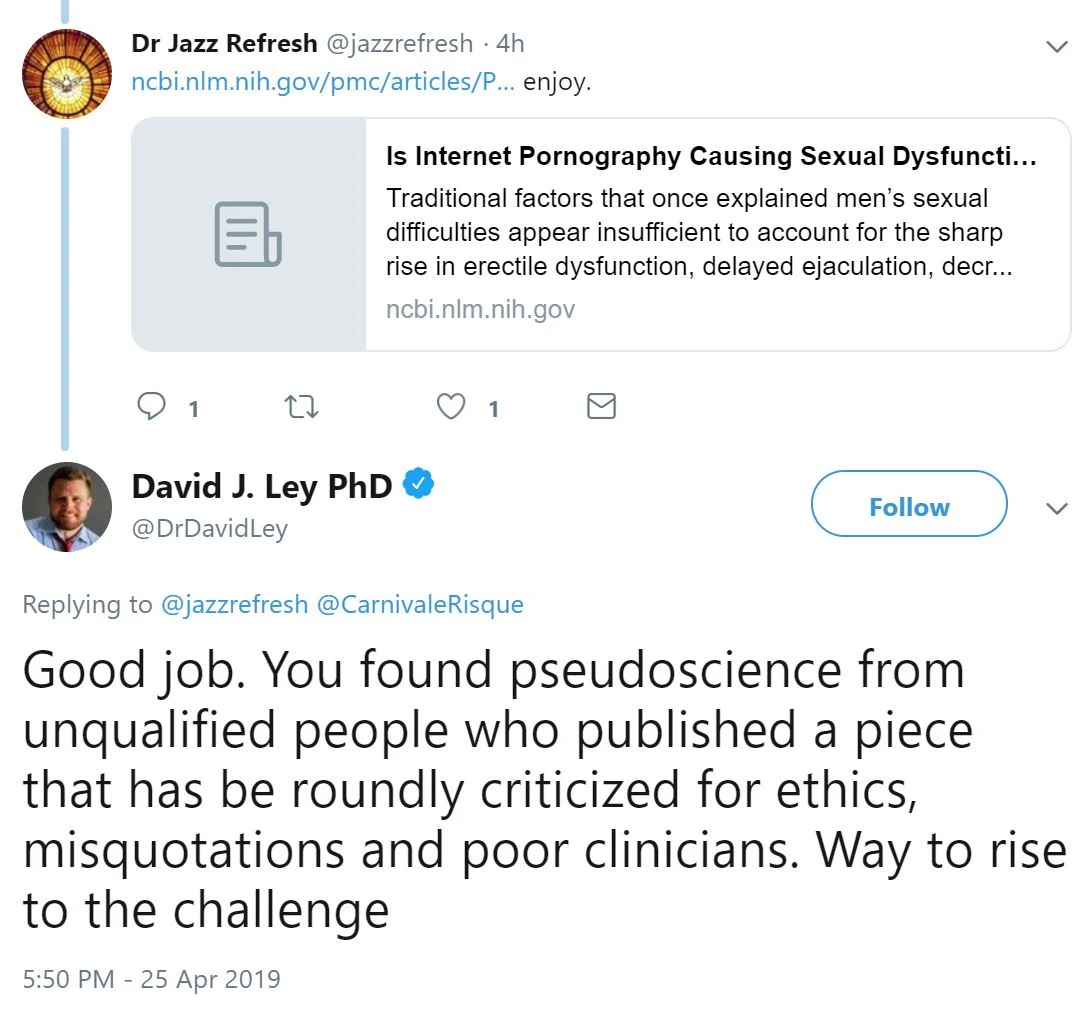
Task: Click the retweet icon under the article card
Action: coord(300,406)
